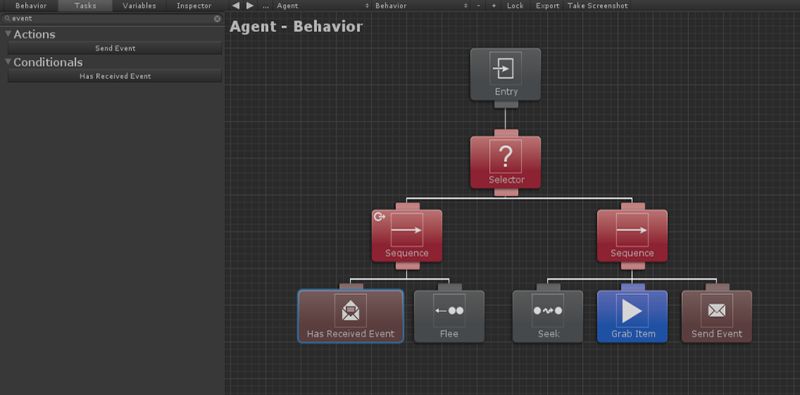Select the Flee node
The height and width of the screenshot is (395, 800).
(449, 316)
